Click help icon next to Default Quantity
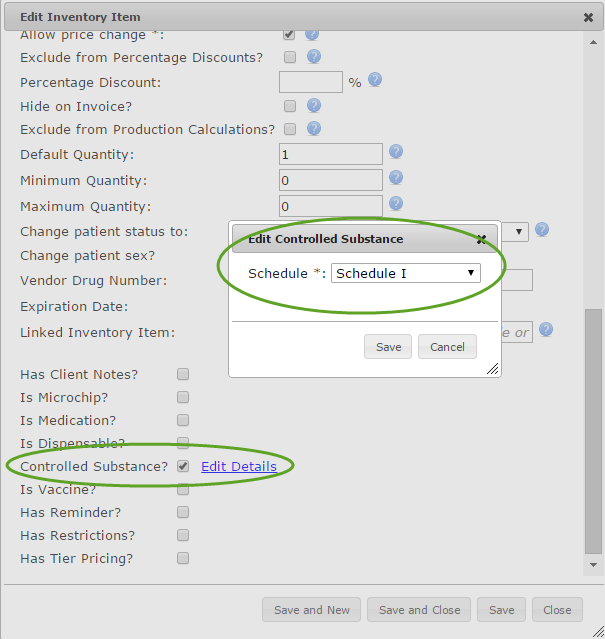Image resolution: width=605 pixels, height=639 pixels. [396, 152]
